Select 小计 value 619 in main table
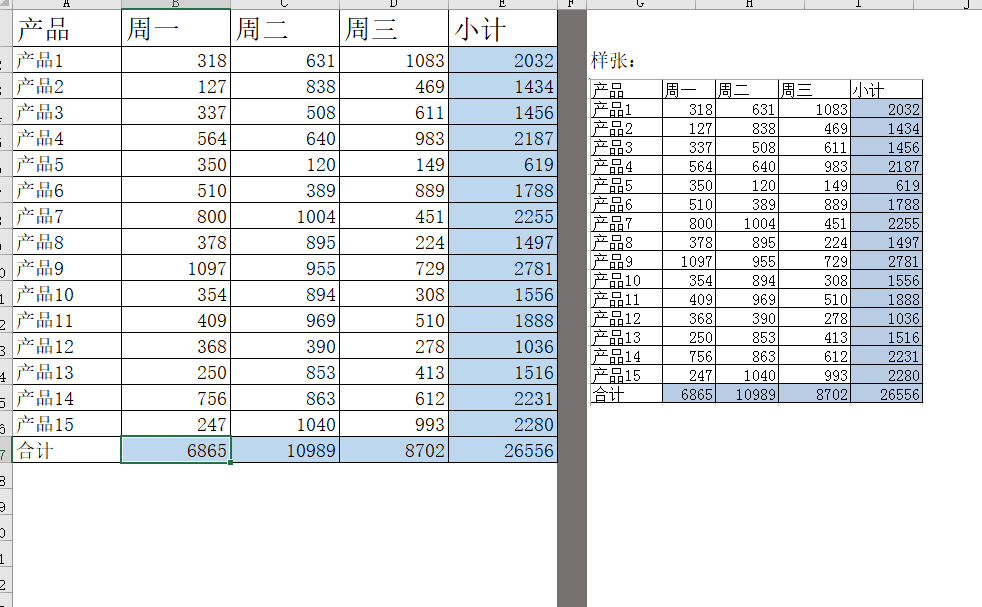The image size is (982, 607). [503, 164]
